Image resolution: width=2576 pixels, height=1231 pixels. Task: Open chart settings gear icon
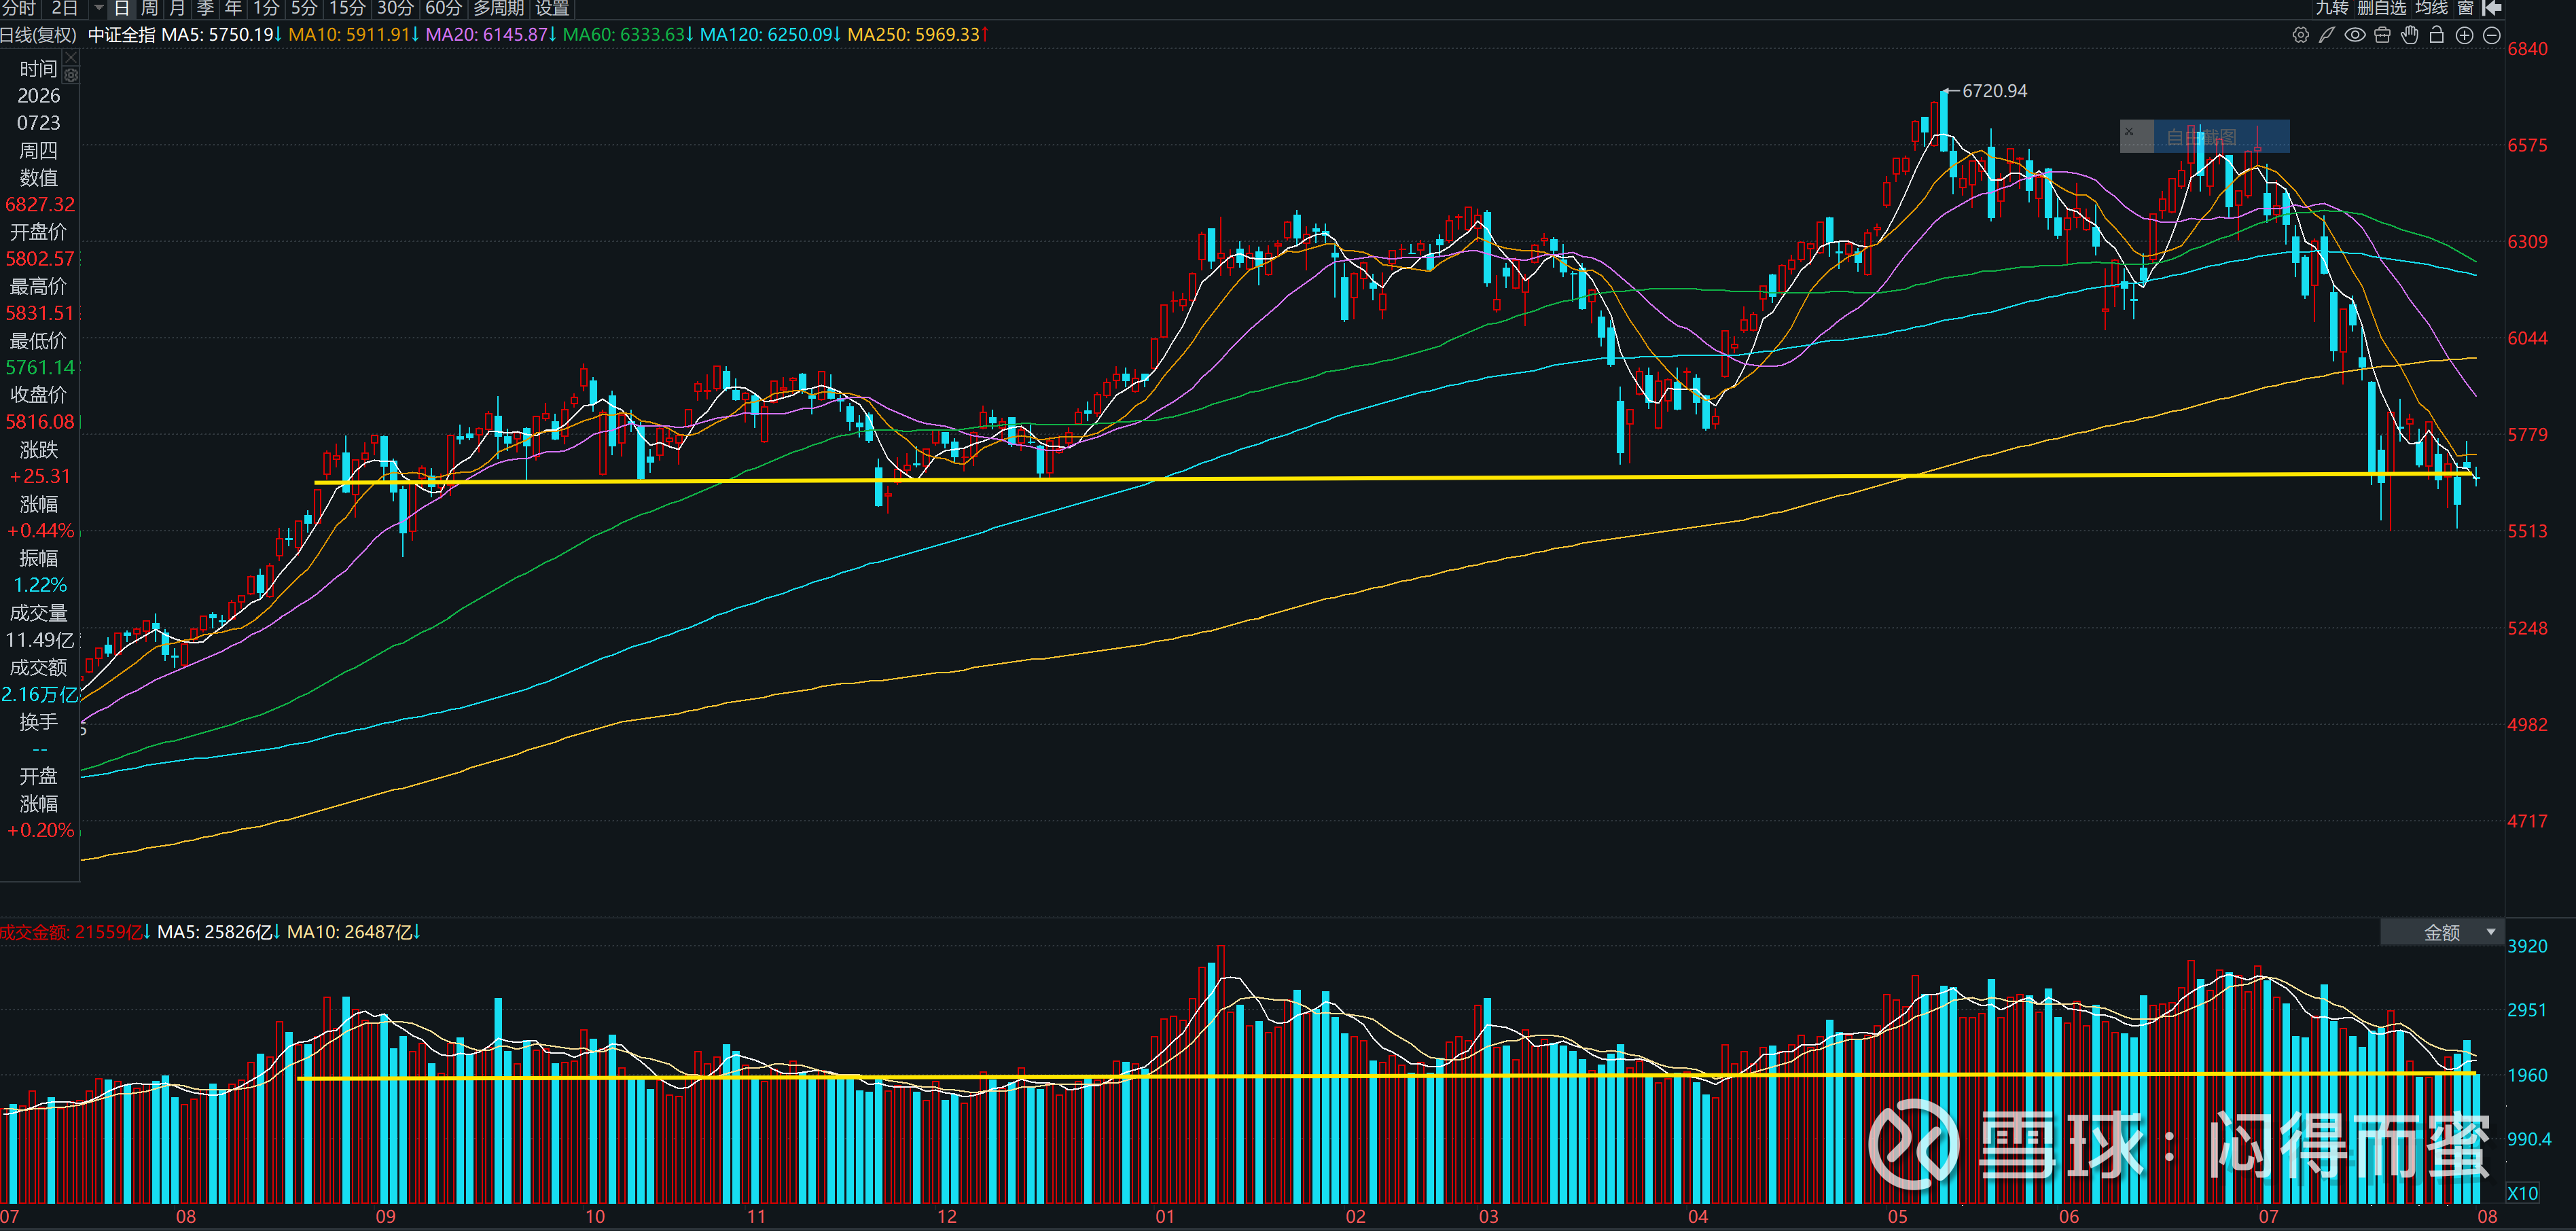(x=2300, y=35)
